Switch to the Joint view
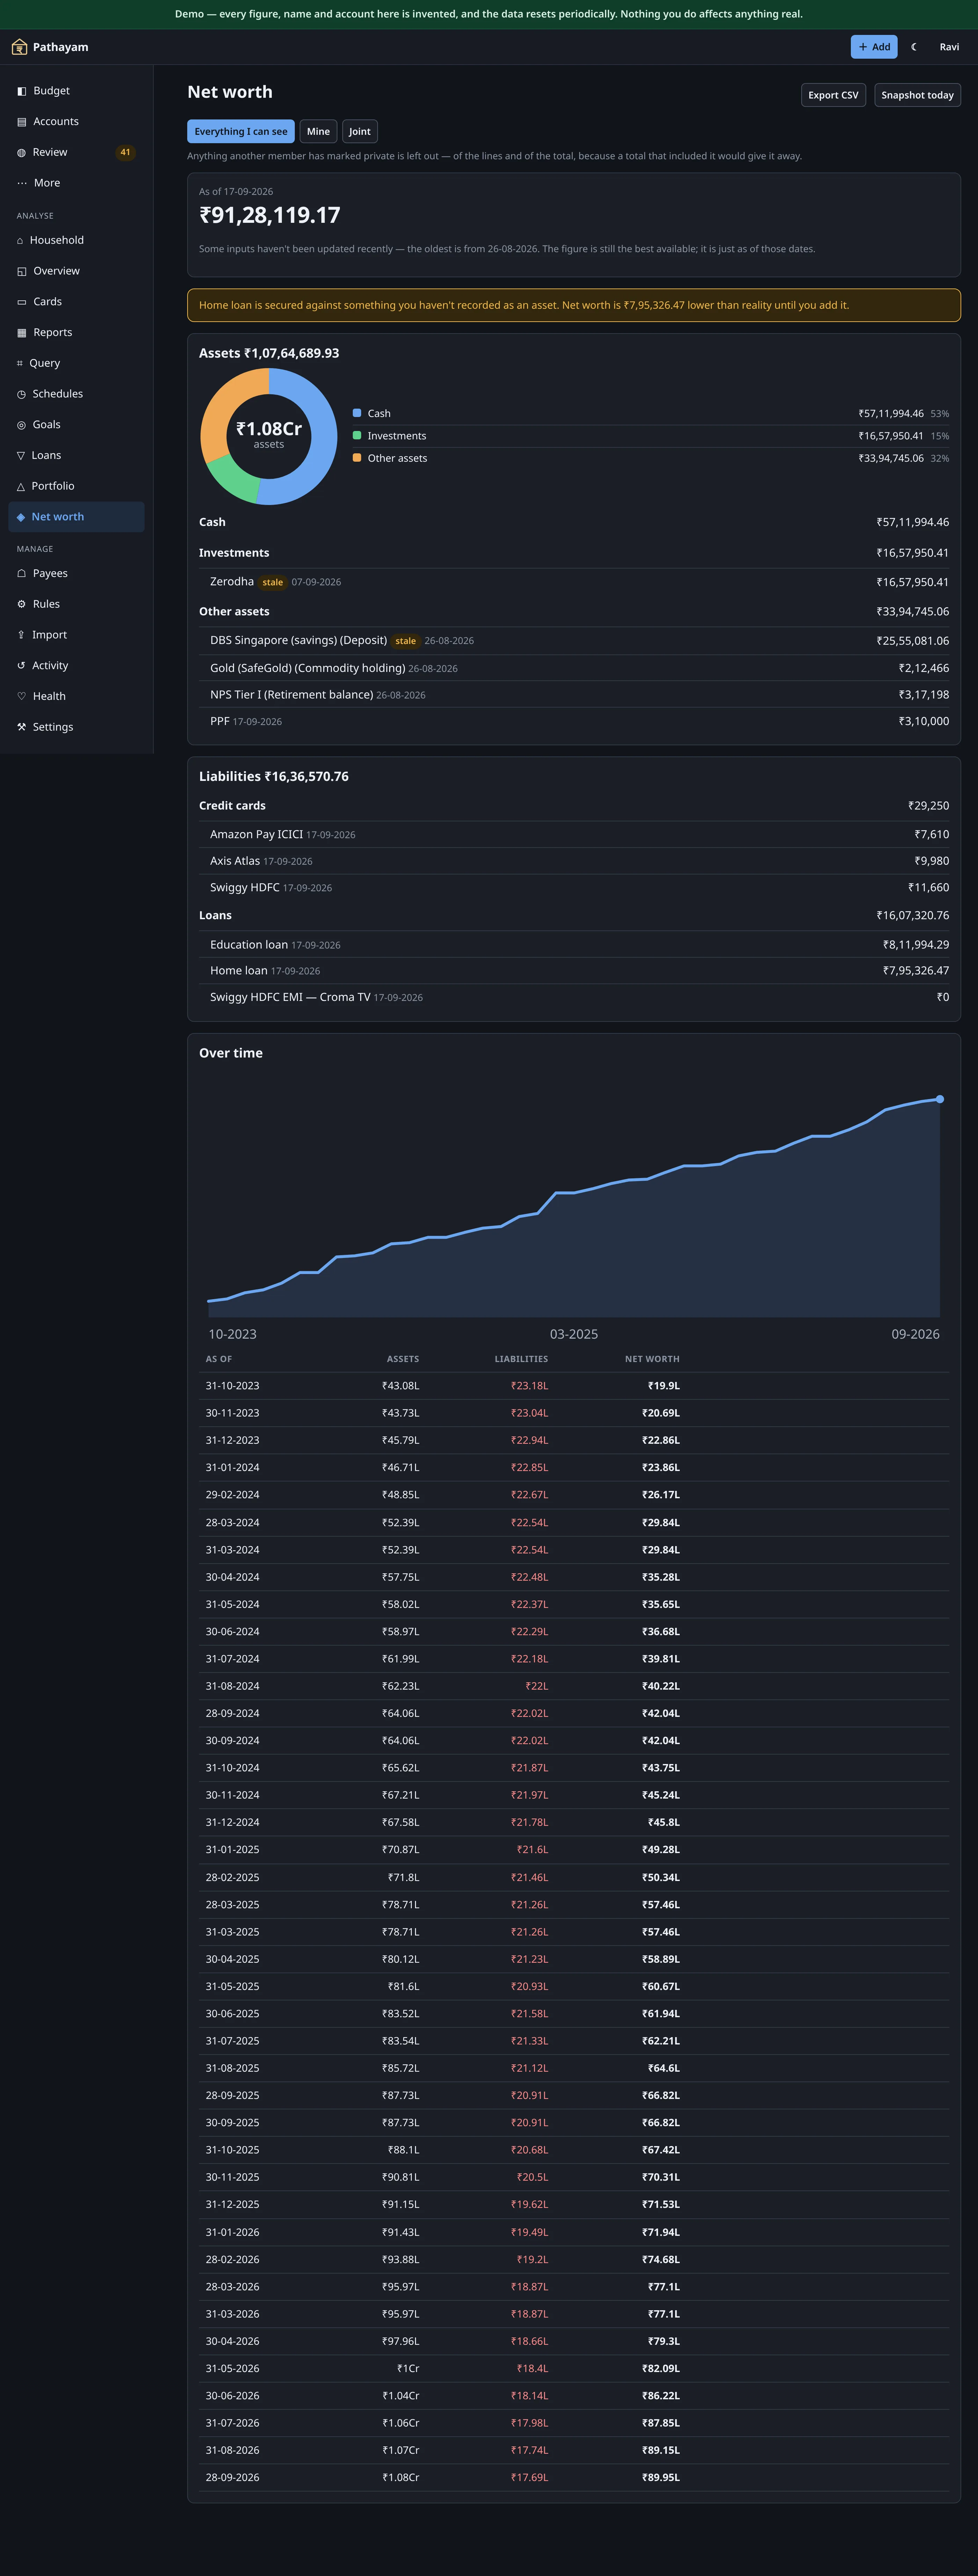This screenshot has height=2576, width=978. point(360,132)
